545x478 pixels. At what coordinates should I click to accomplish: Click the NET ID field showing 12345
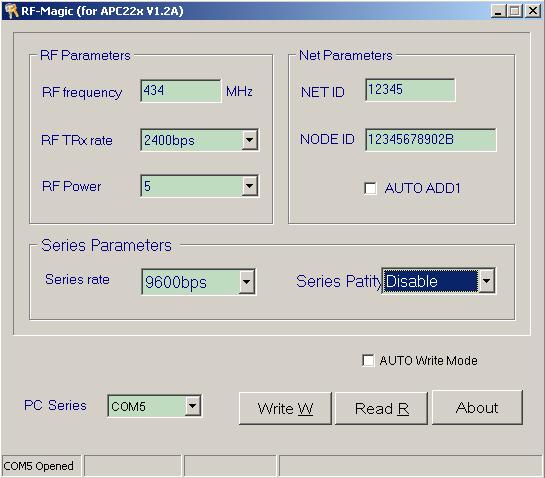(410, 90)
